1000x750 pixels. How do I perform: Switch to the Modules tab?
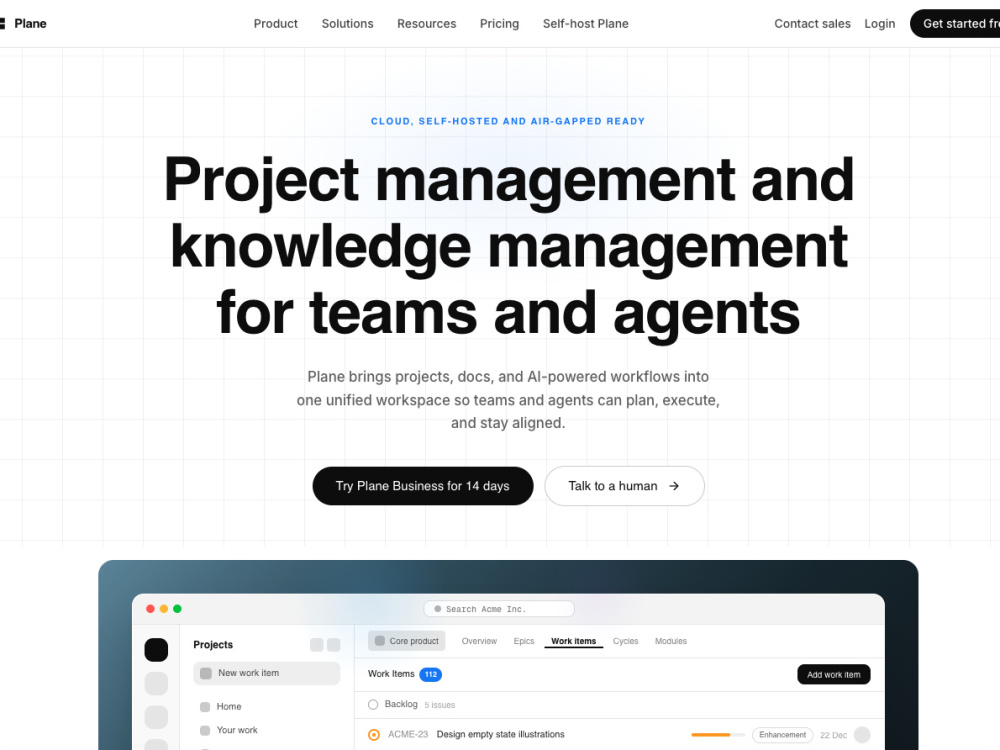pos(671,641)
